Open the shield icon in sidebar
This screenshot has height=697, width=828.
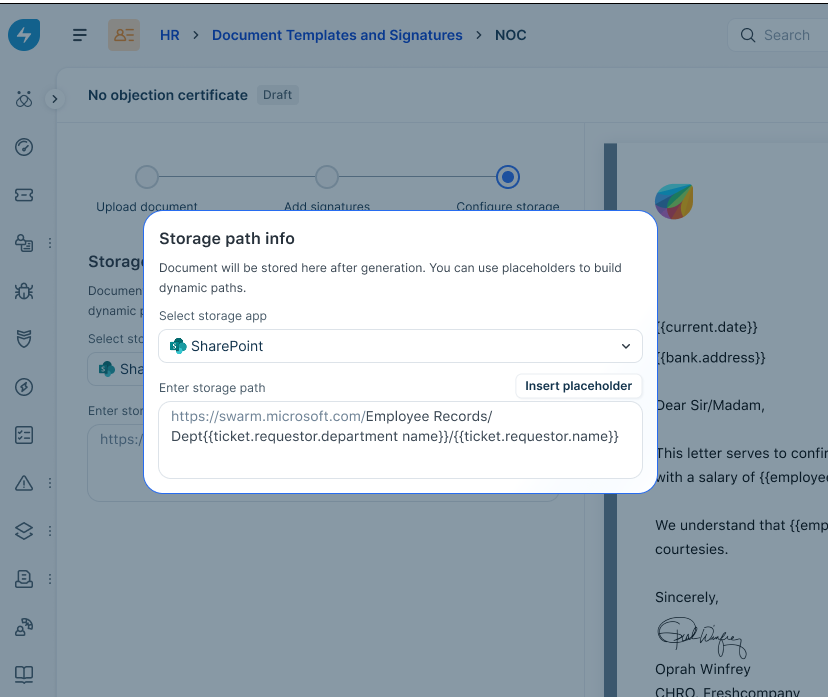24,339
